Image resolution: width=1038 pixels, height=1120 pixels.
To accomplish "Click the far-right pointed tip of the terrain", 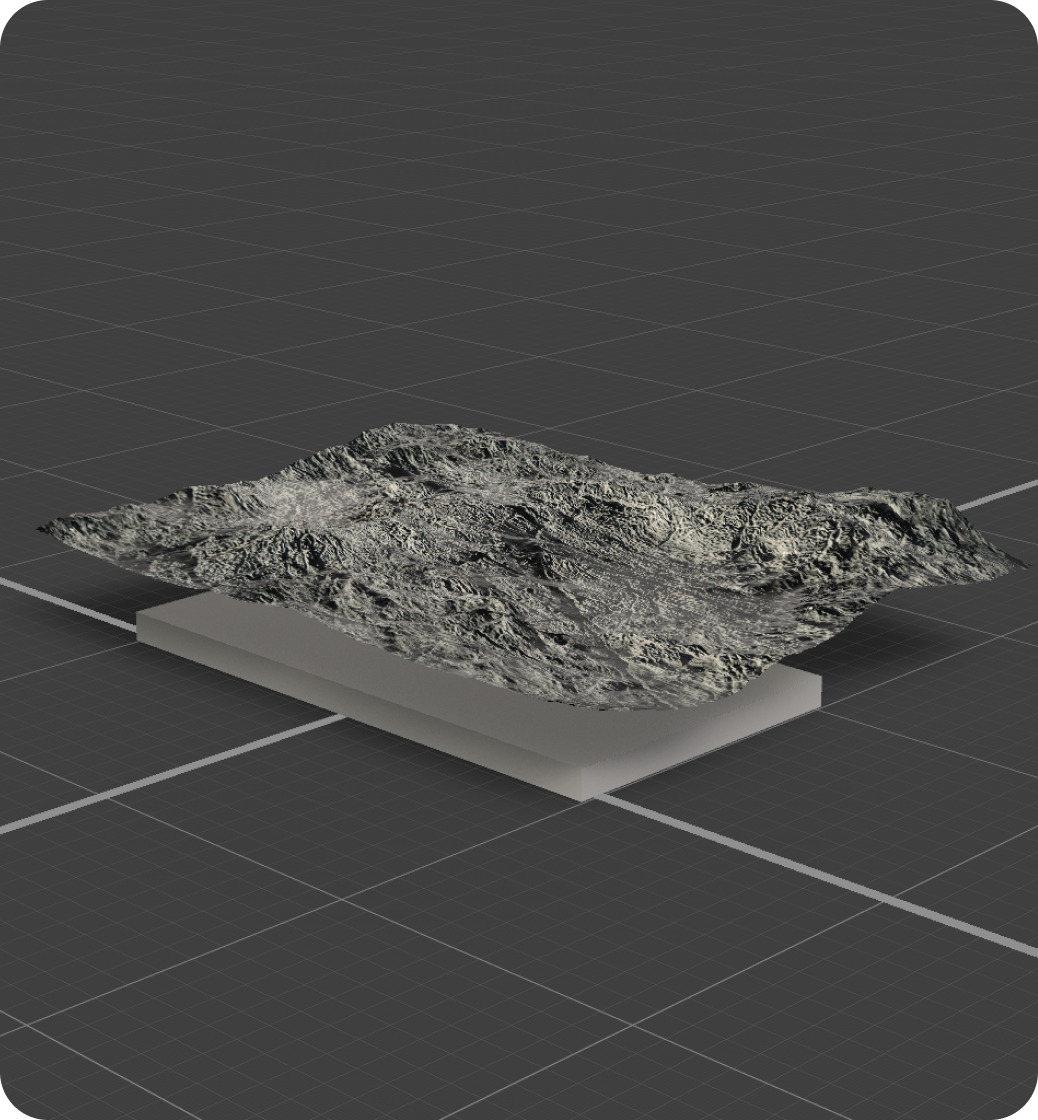I will [1020, 561].
